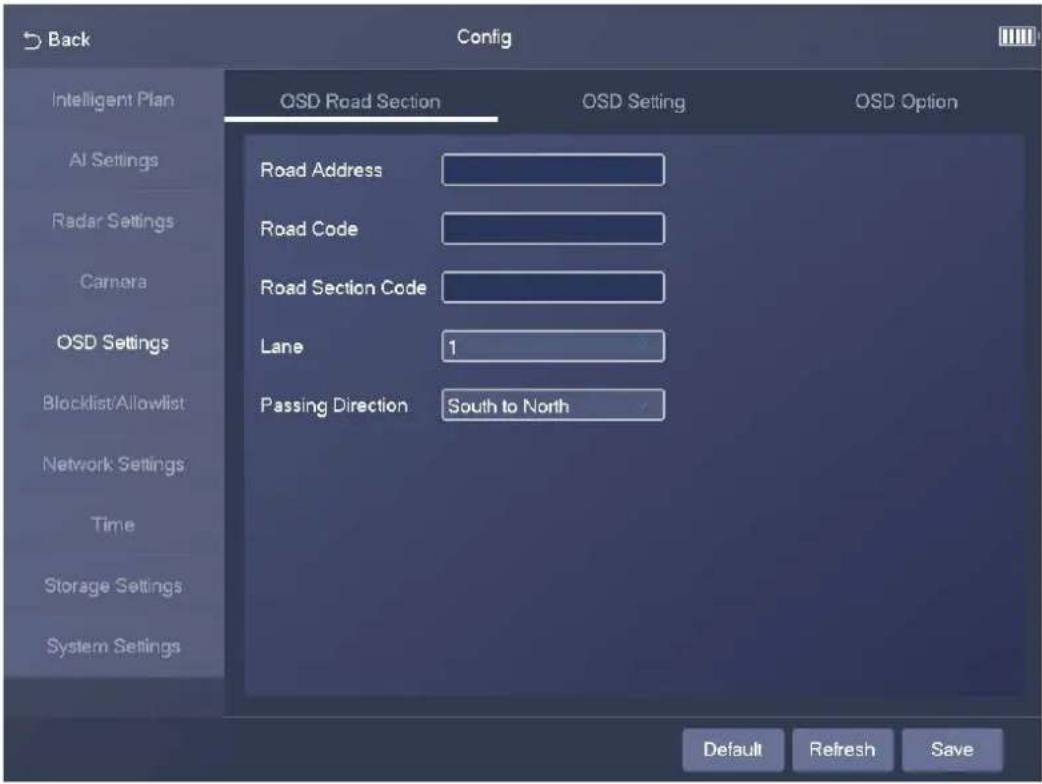Reload values with the Refresh button
The width and height of the screenshot is (1042, 784).
pyautogui.click(x=843, y=749)
